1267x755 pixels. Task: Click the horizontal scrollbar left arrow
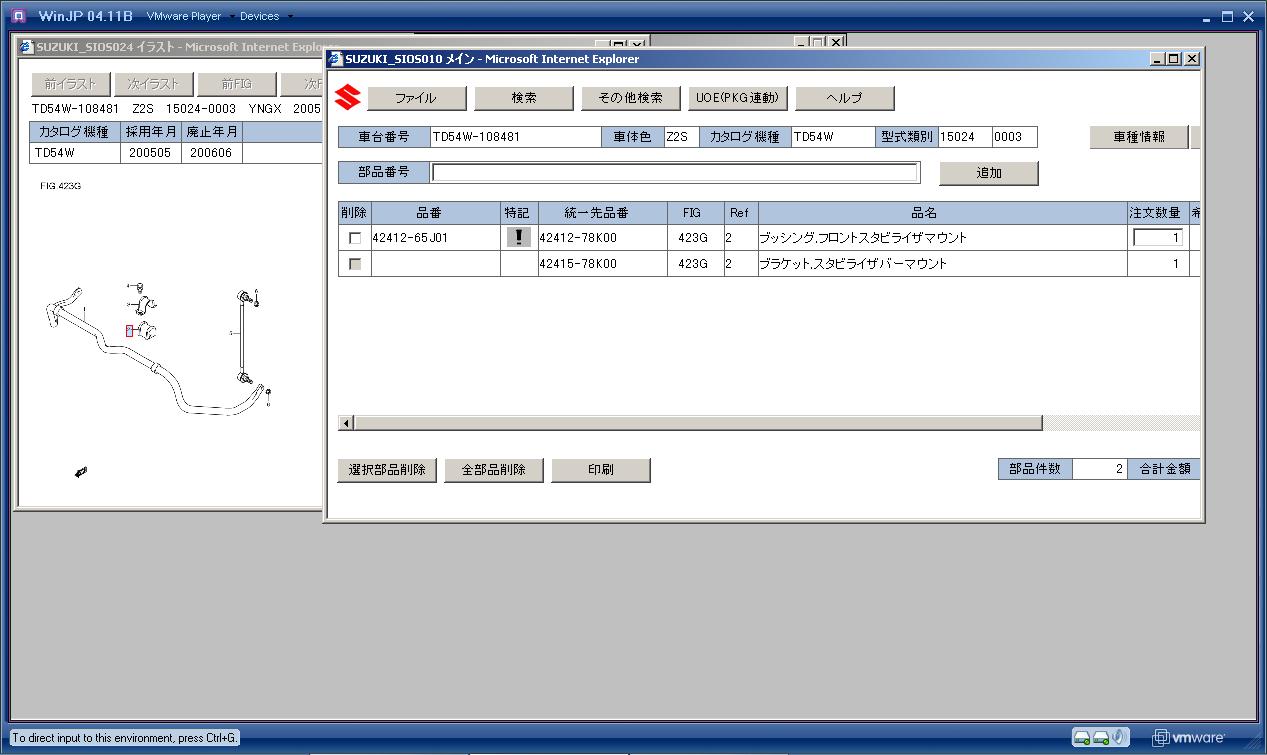click(x=347, y=423)
